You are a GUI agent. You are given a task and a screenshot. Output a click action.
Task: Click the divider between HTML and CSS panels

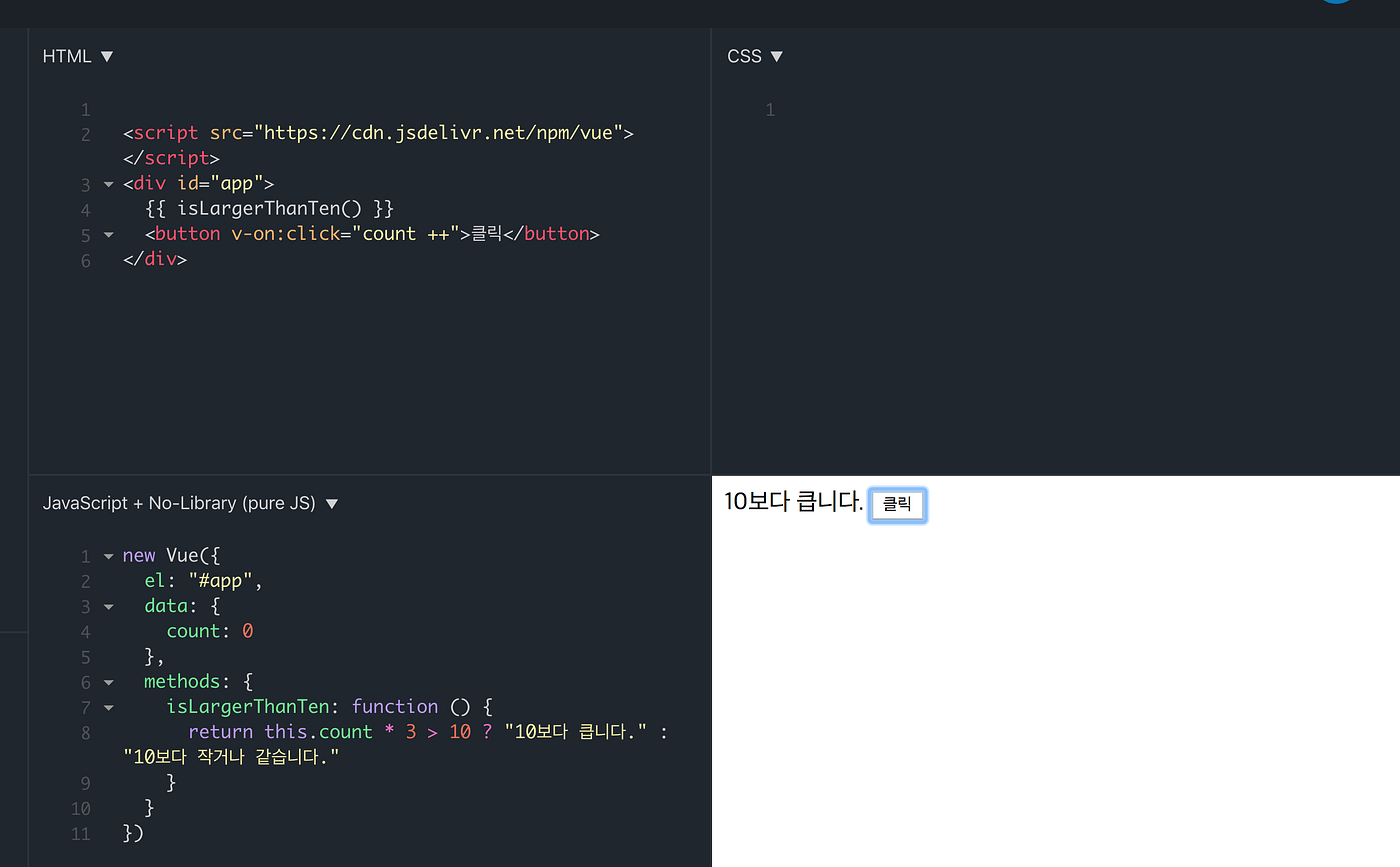pyautogui.click(x=711, y=251)
